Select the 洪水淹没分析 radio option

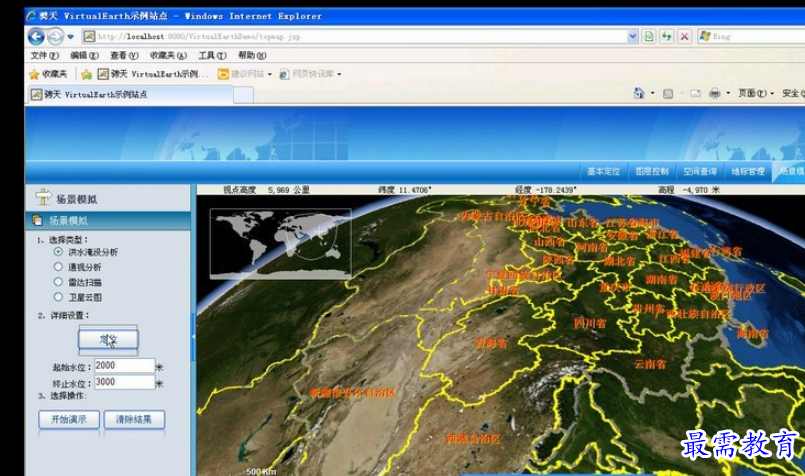(x=59, y=252)
